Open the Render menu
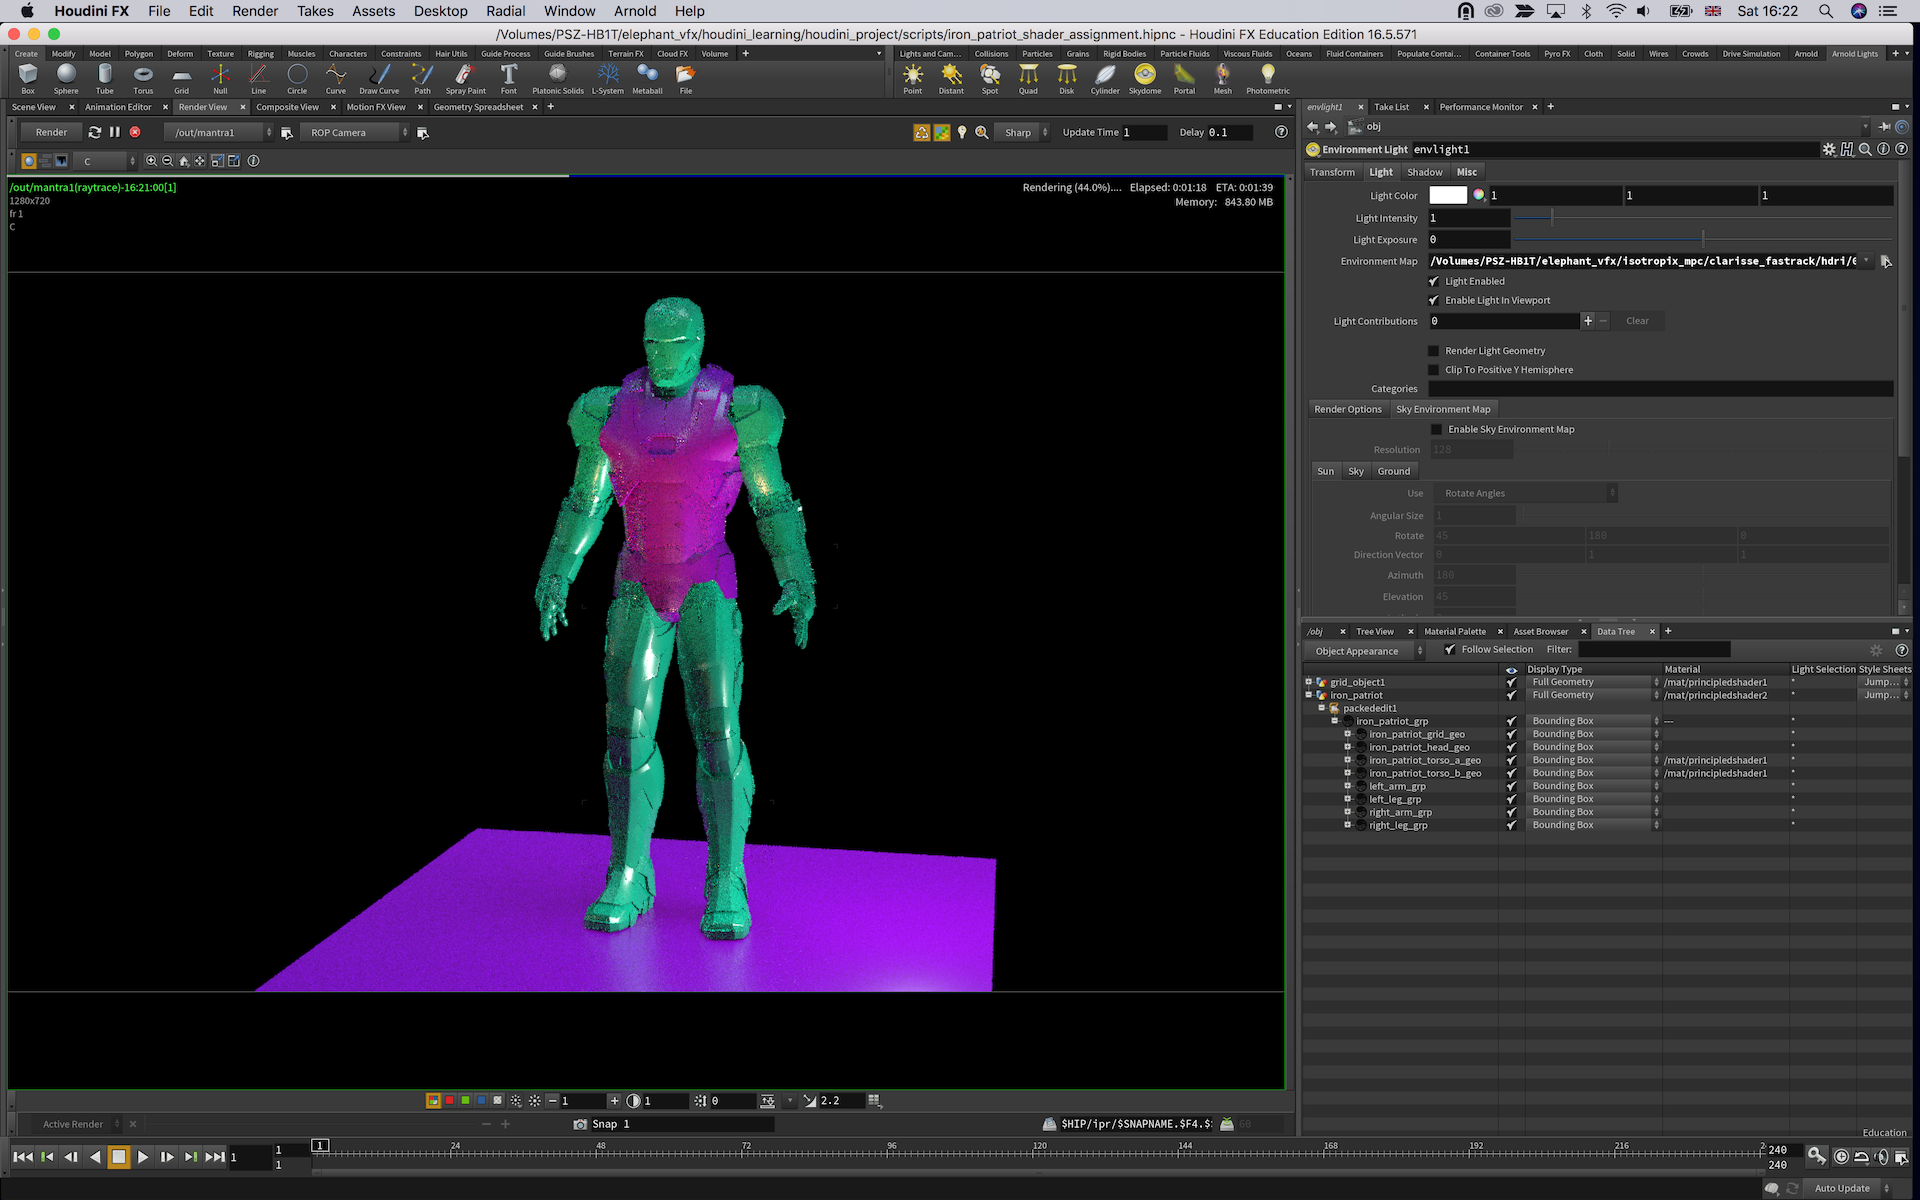Image resolution: width=1920 pixels, height=1200 pixels. [255, 11]
